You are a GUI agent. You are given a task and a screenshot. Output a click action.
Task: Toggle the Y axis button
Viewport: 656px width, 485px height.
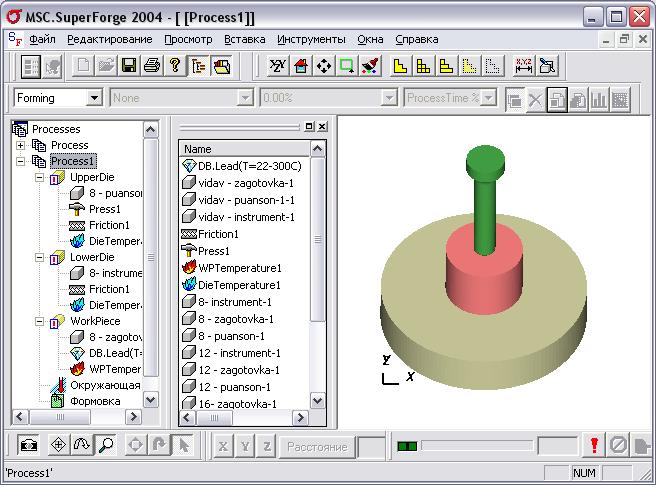245,446
